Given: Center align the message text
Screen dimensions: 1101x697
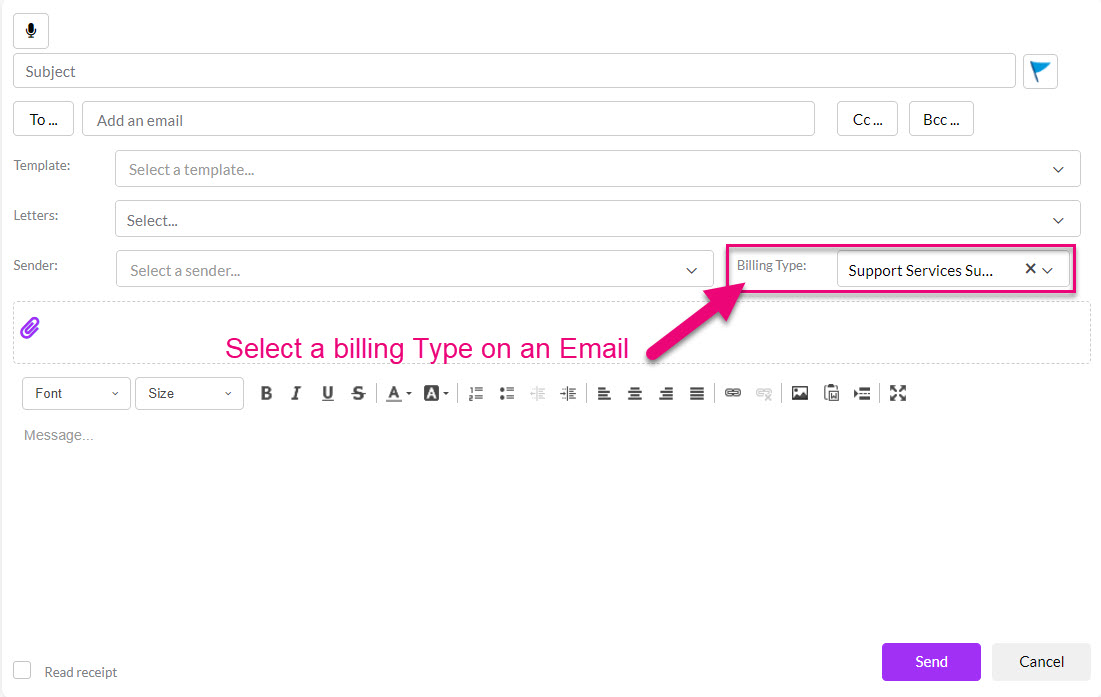Looking at the screenshot, I should [635, 394].
